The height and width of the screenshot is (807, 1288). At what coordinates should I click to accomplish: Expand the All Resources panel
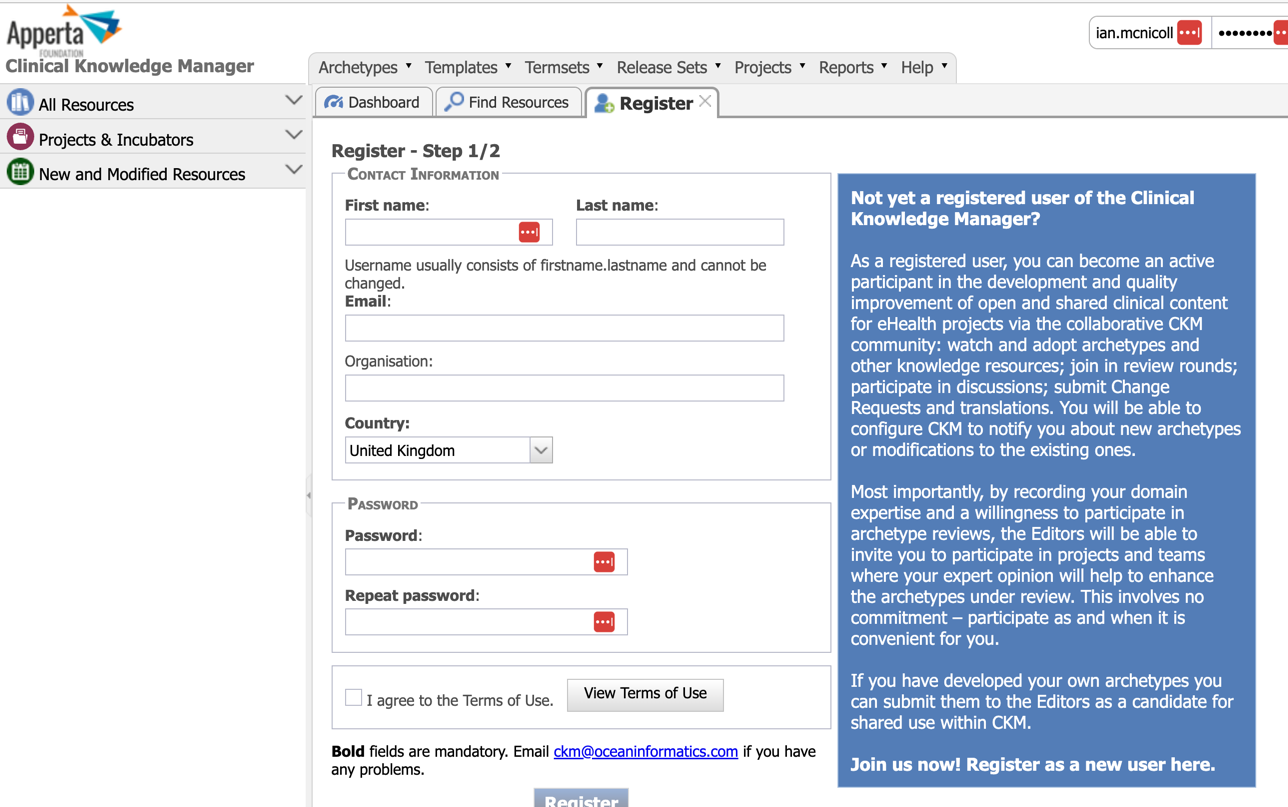click(293, 100)
